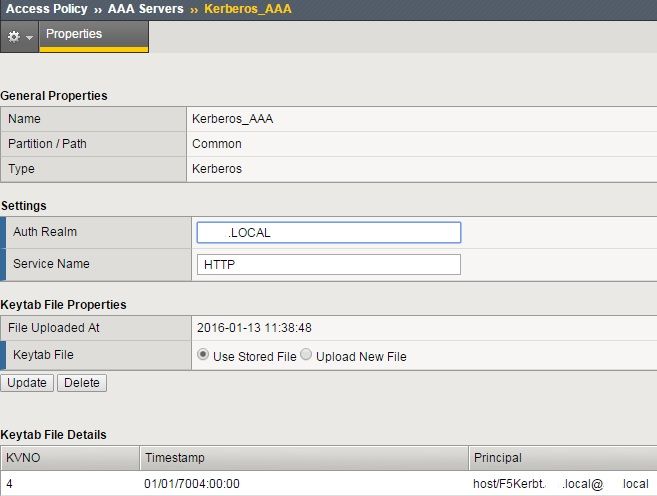Click the KVNO column header
Image resolution: width=657 pixels, height=496 pixels.
tap(70, 458)
